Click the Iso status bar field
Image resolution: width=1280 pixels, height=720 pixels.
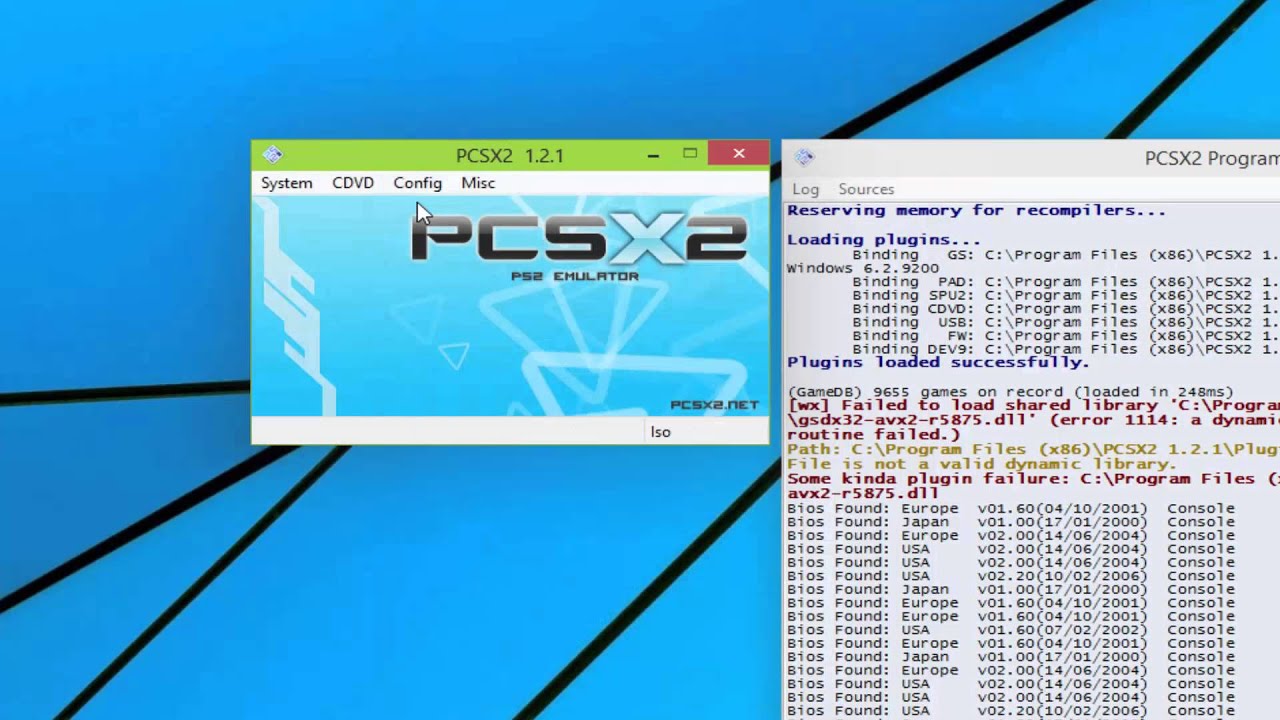click(707, 432)
